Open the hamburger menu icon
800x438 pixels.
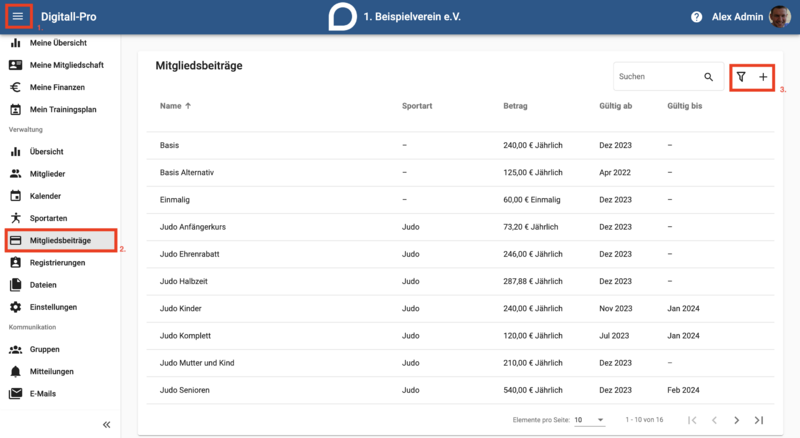point(18,16)
